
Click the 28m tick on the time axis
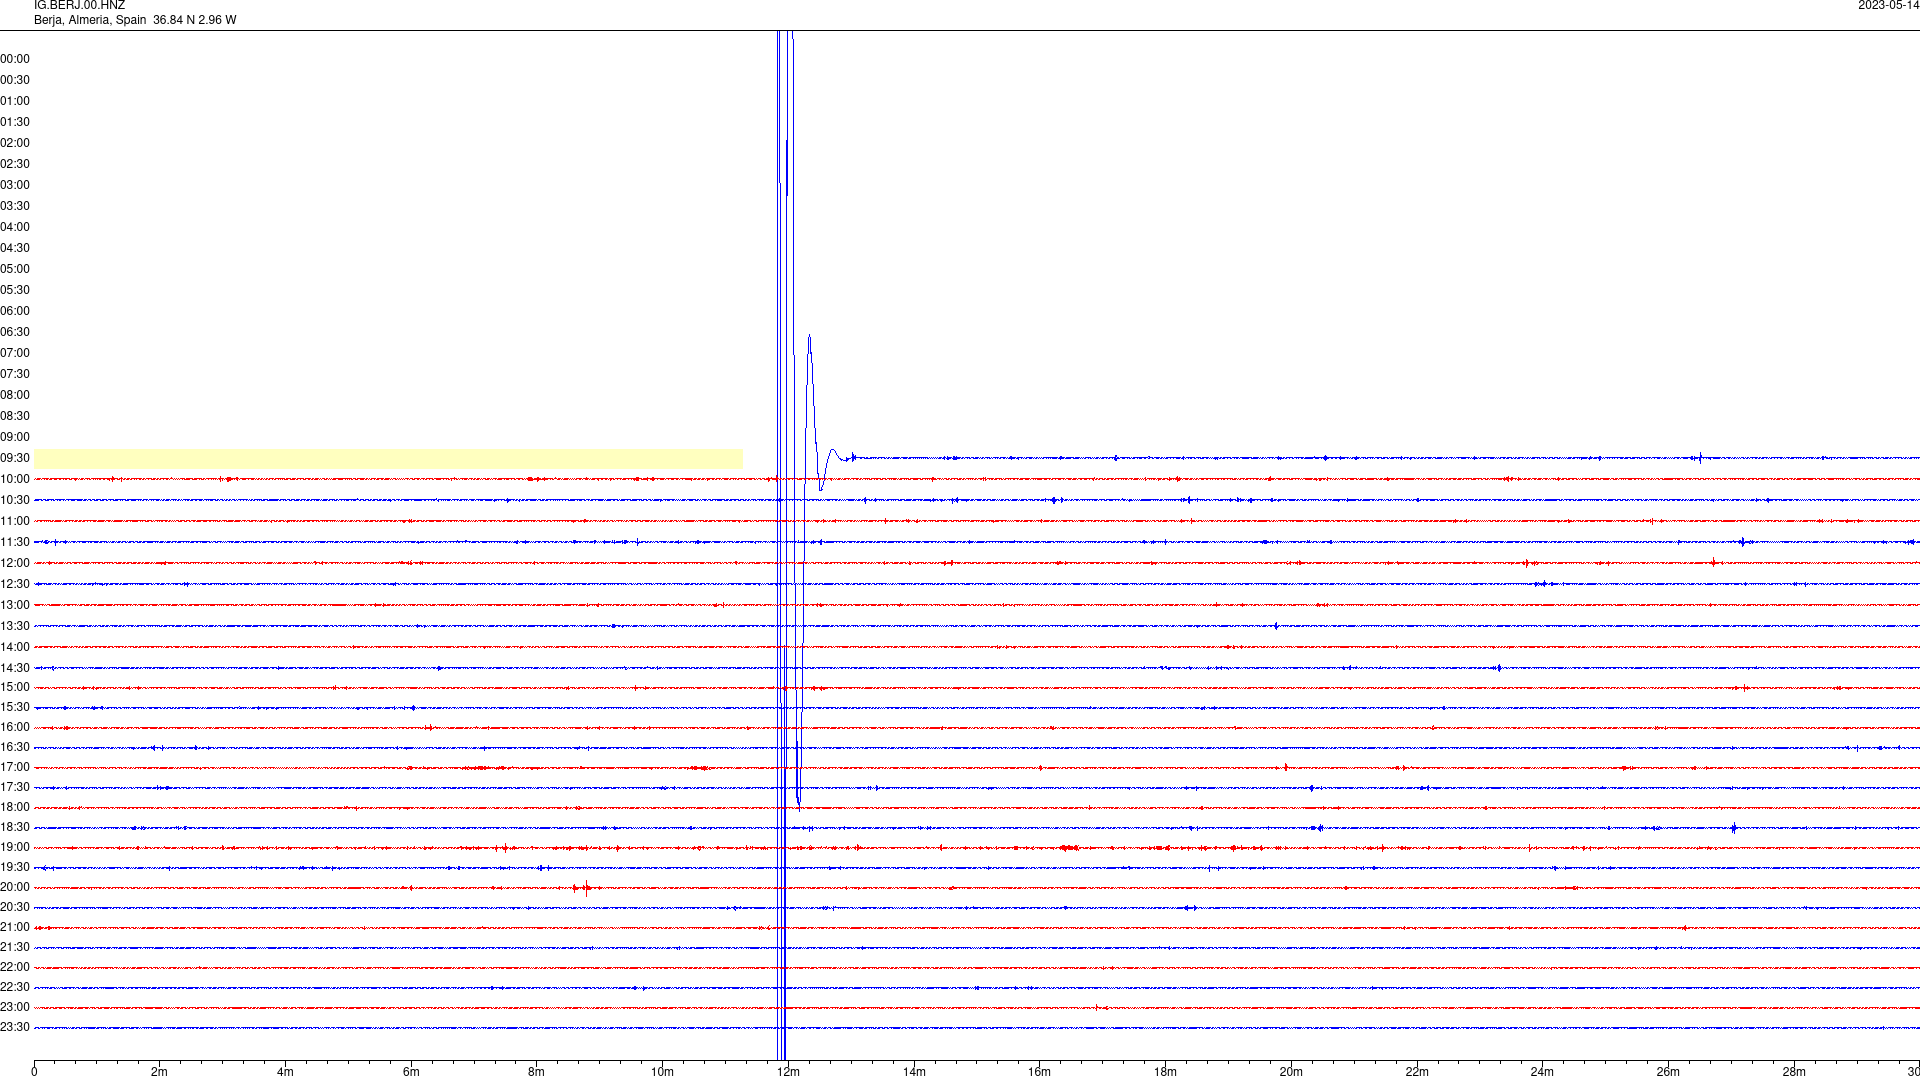point(1794,1072)
